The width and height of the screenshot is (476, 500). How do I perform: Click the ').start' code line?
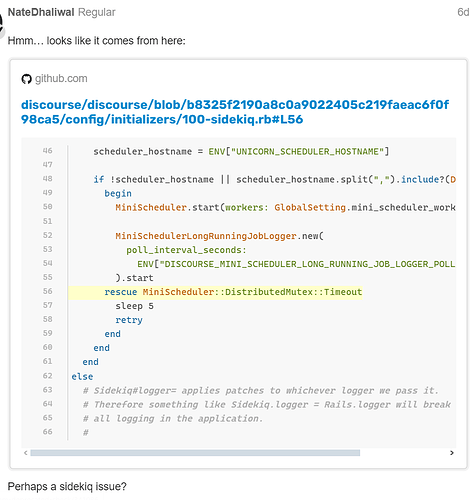tap(134, 278)
